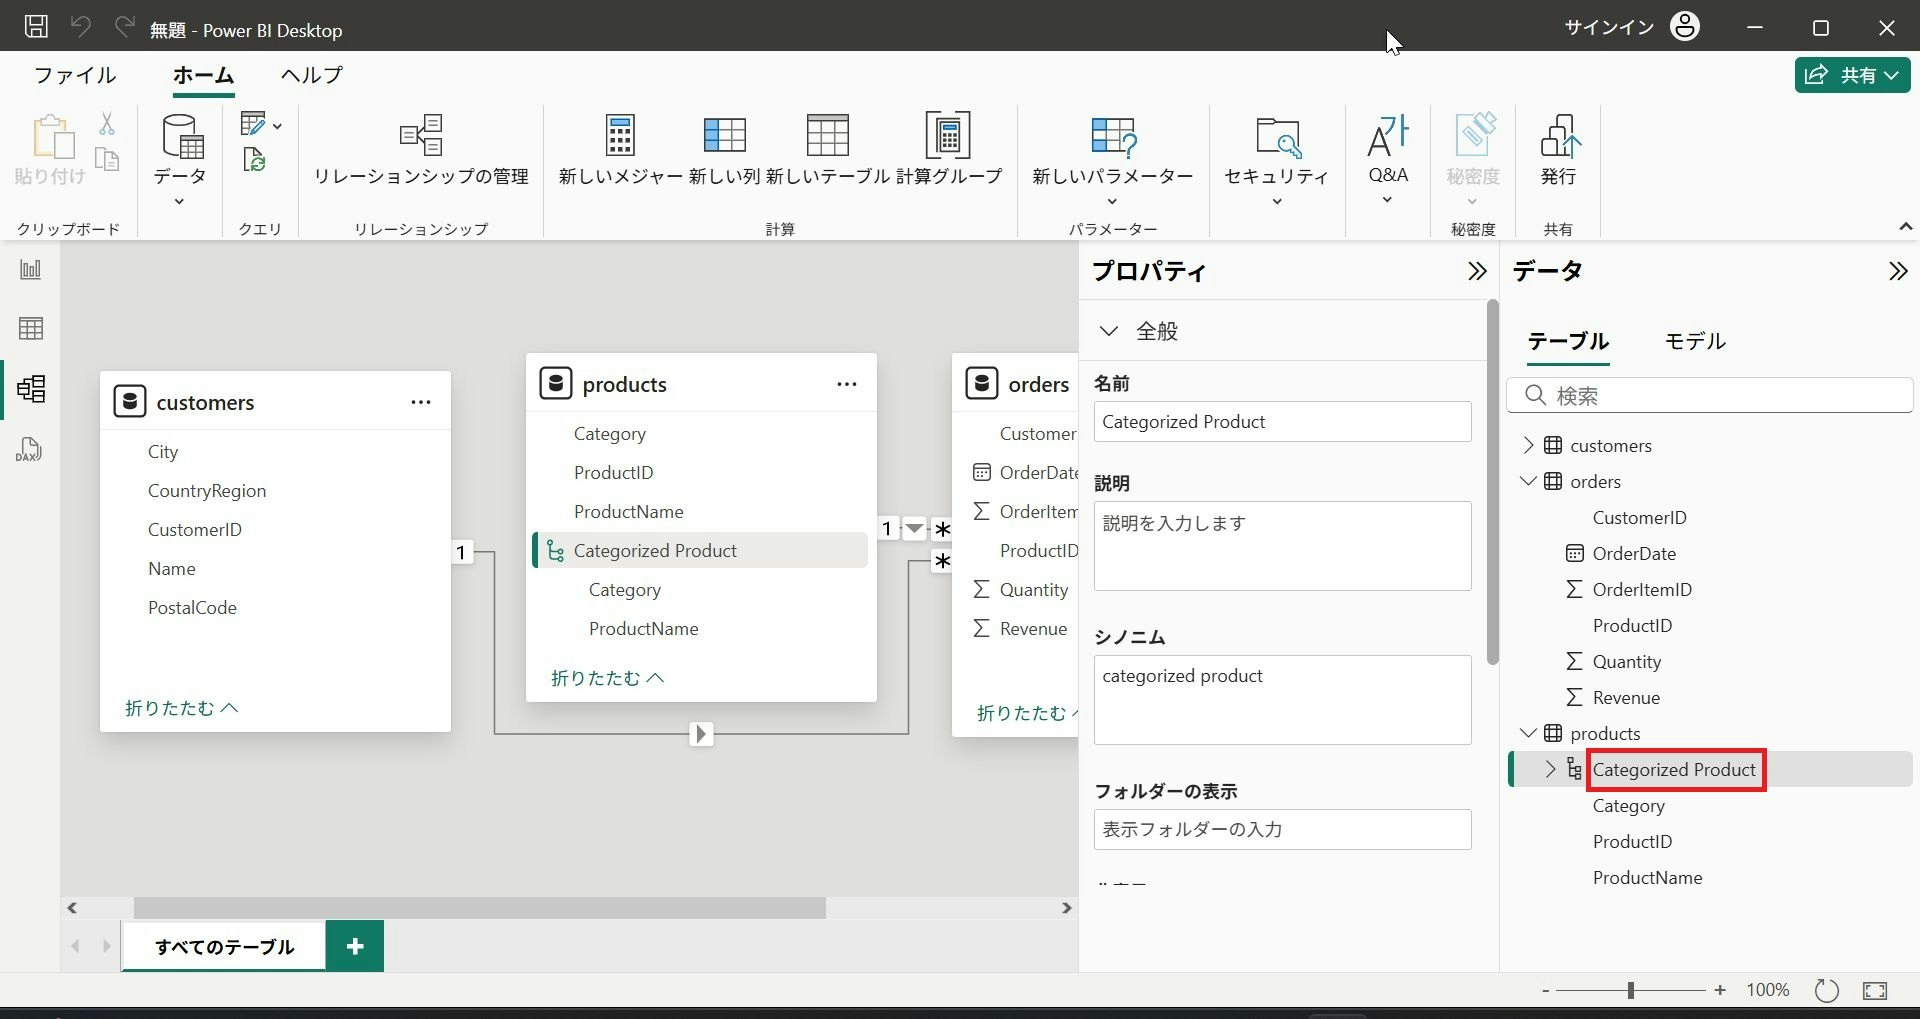Create a 新しいメジャー (New measure)
The image size is (1920, 1019).
pos(620,150)
